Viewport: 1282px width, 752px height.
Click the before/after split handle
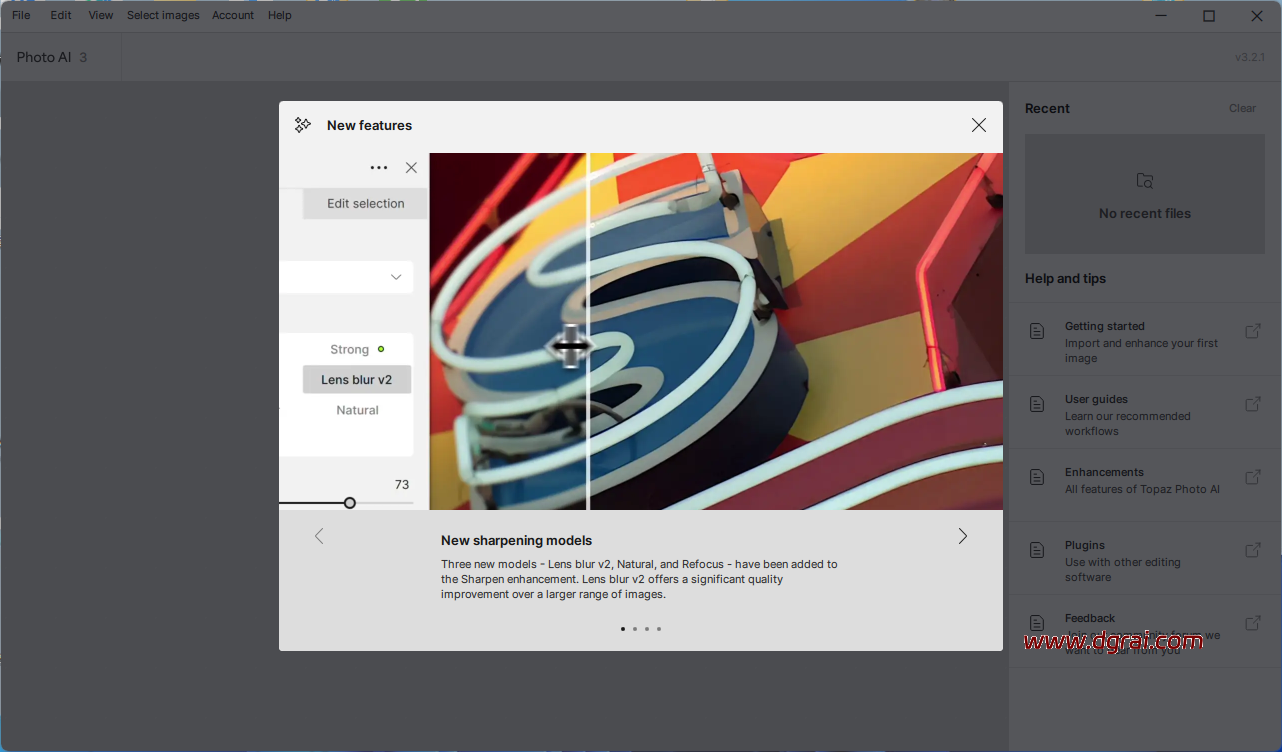coord(570,346)
